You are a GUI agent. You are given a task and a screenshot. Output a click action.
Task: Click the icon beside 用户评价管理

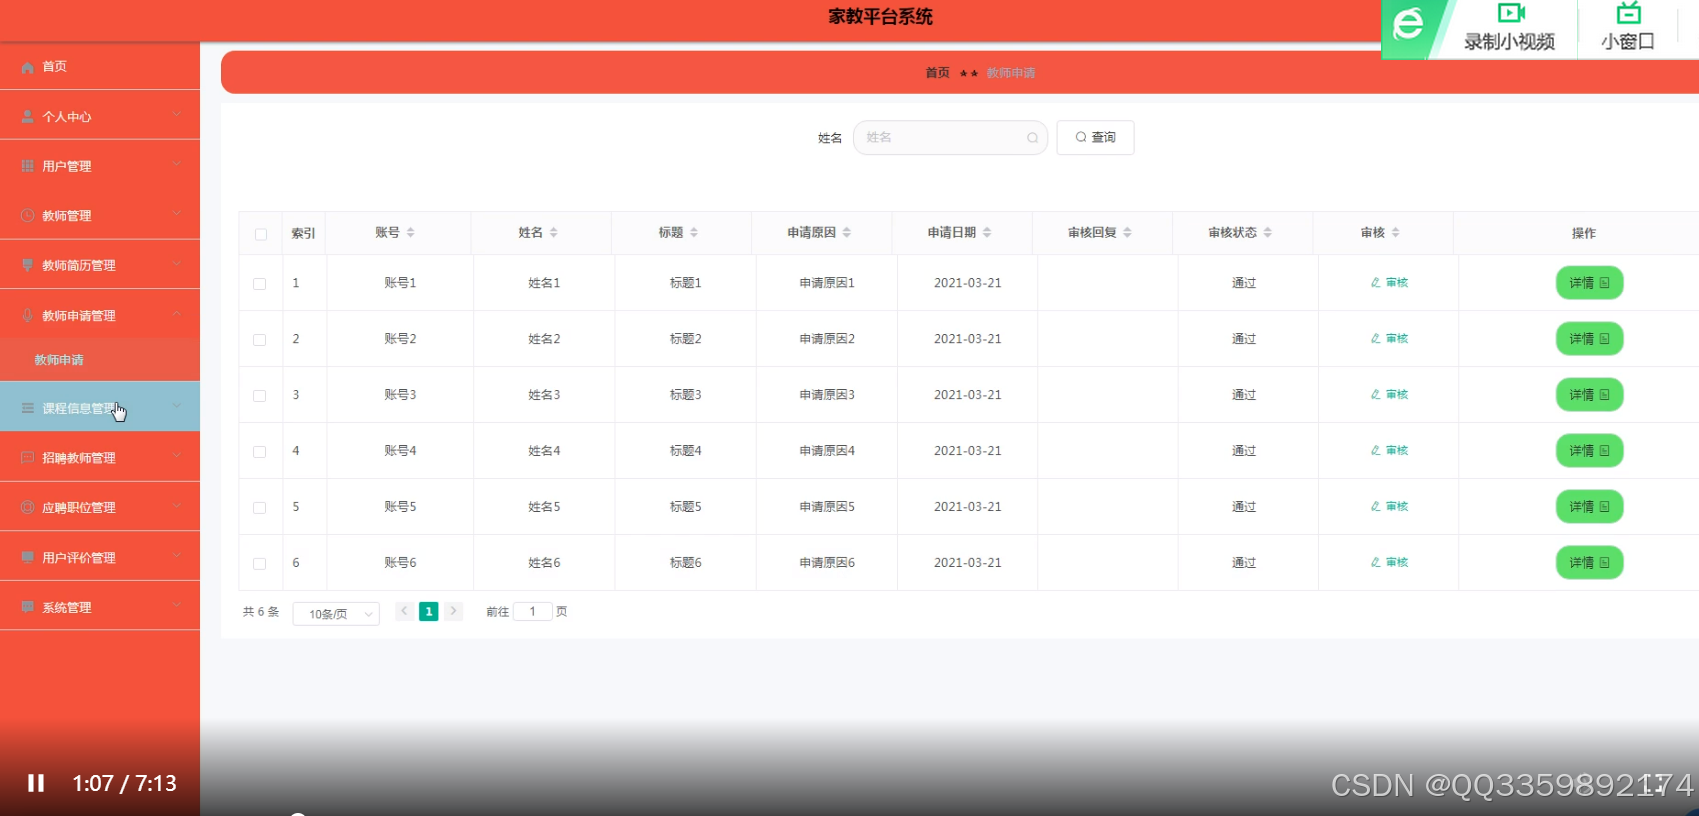click(x=28, y=557)
